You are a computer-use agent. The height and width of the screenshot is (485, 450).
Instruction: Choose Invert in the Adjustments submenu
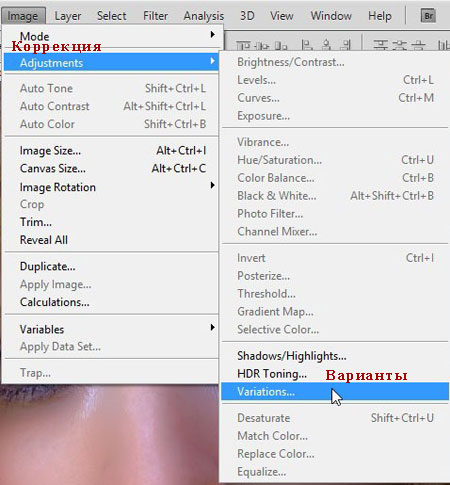(335, 258)
